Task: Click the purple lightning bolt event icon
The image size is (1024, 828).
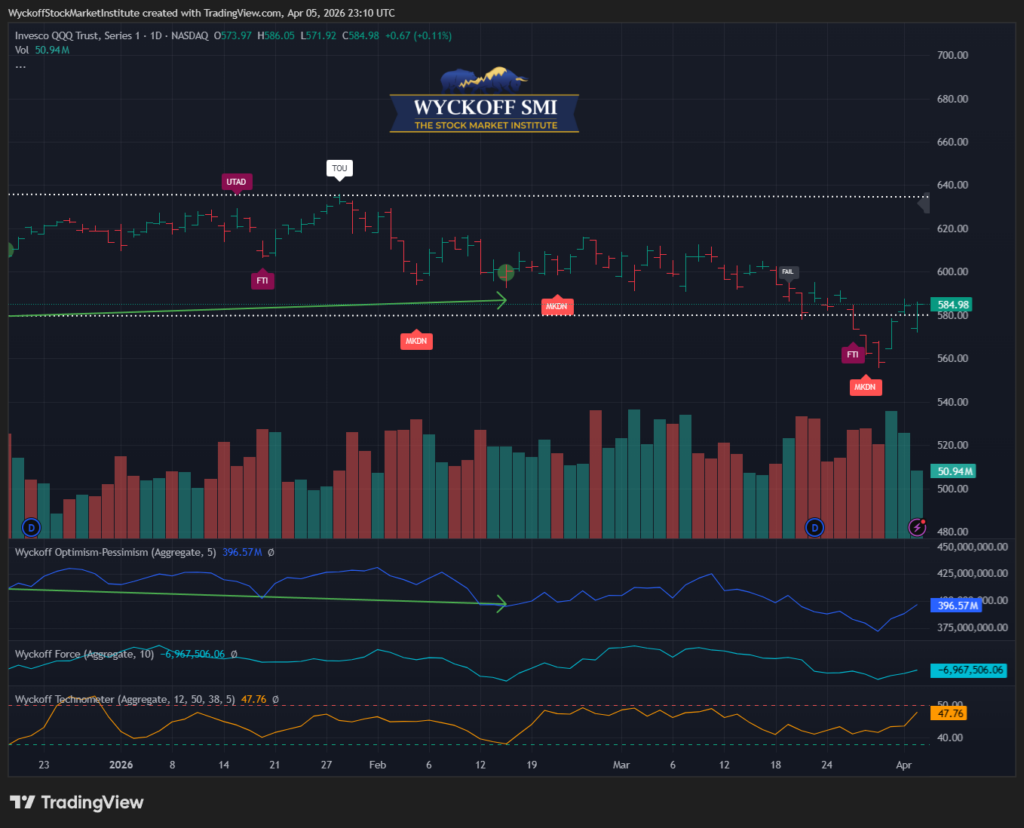Action: [x=917, y=526]
